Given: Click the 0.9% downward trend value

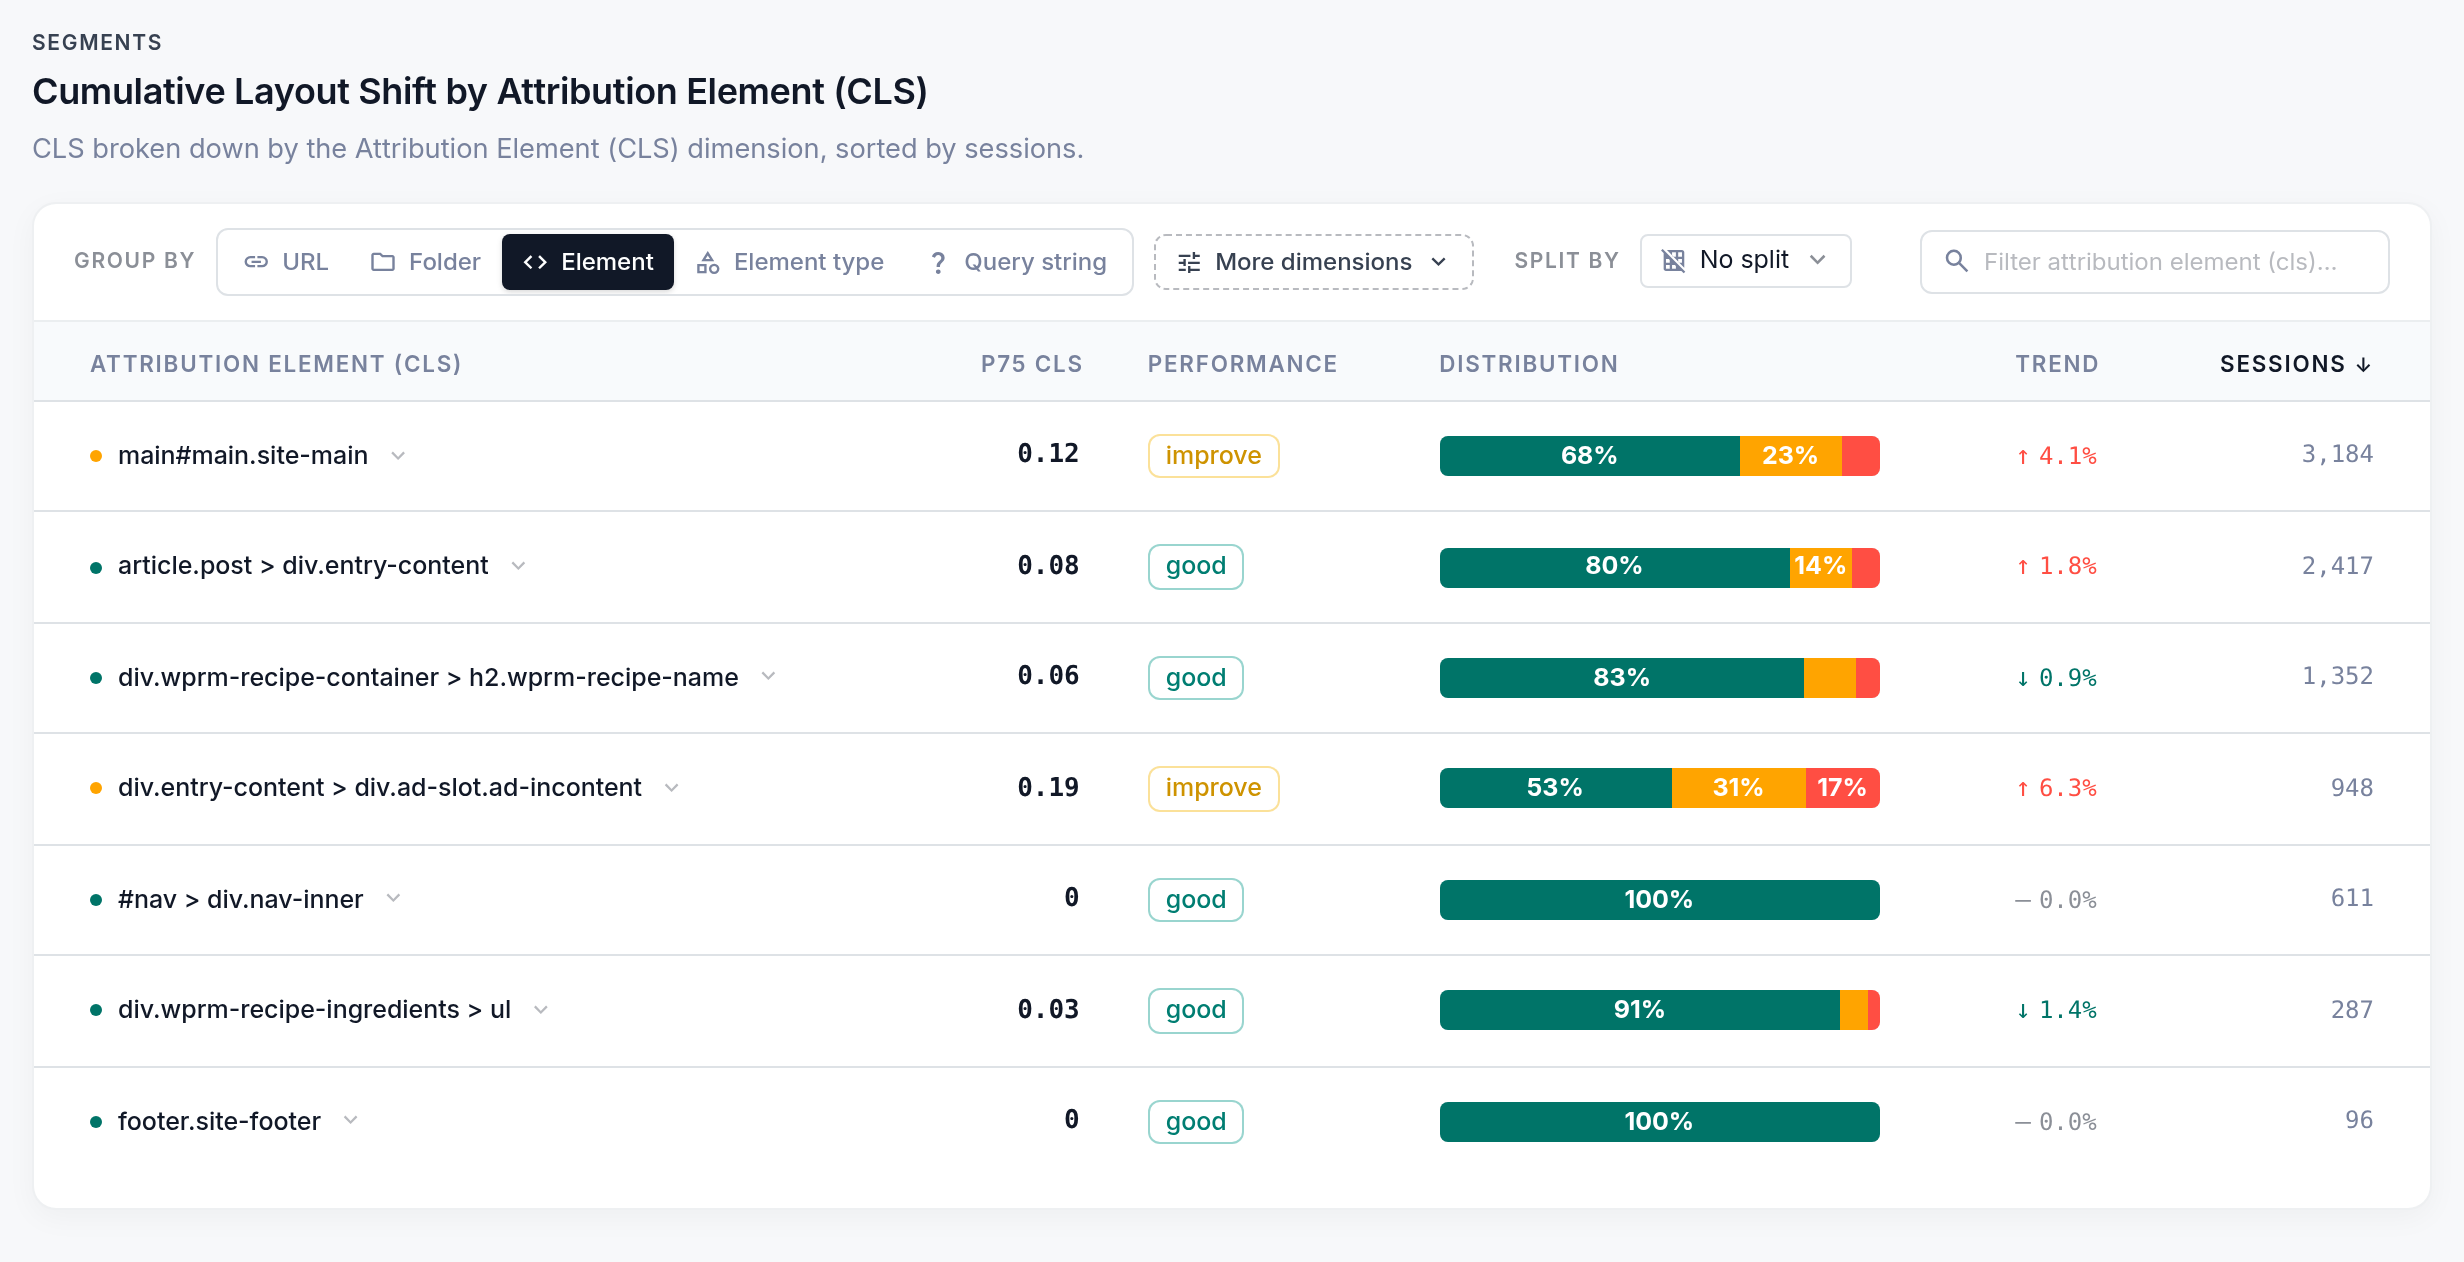Looking at the screenshot, I should pos(2056,678).
